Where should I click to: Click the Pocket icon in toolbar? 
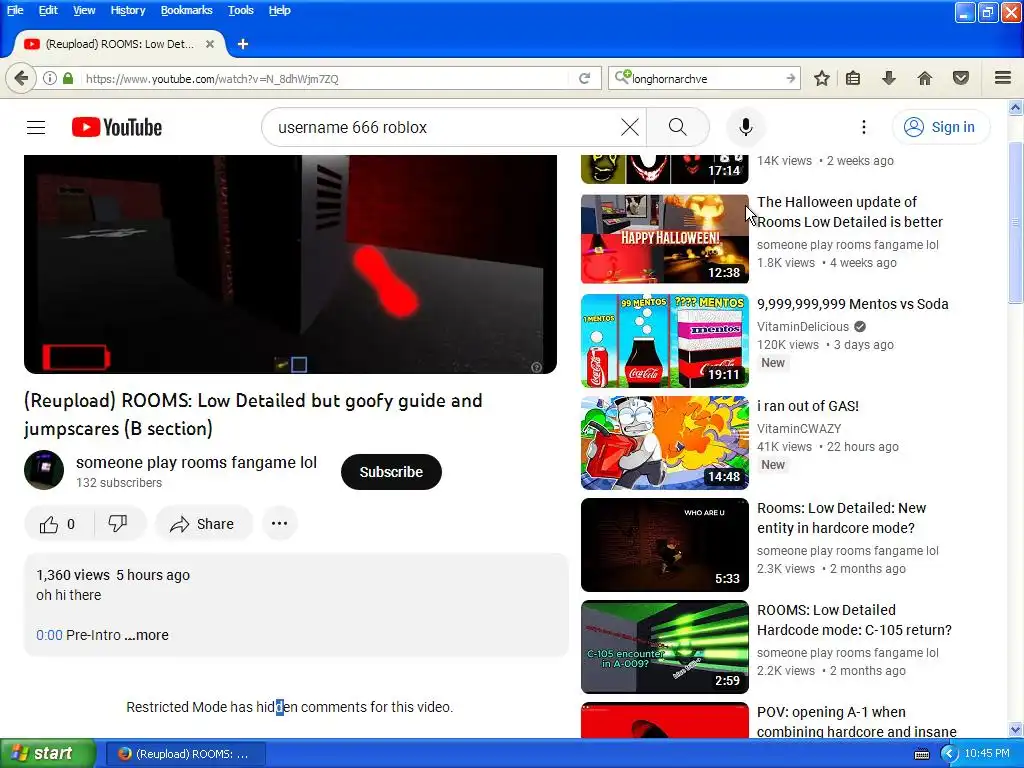tap(961, 78)
